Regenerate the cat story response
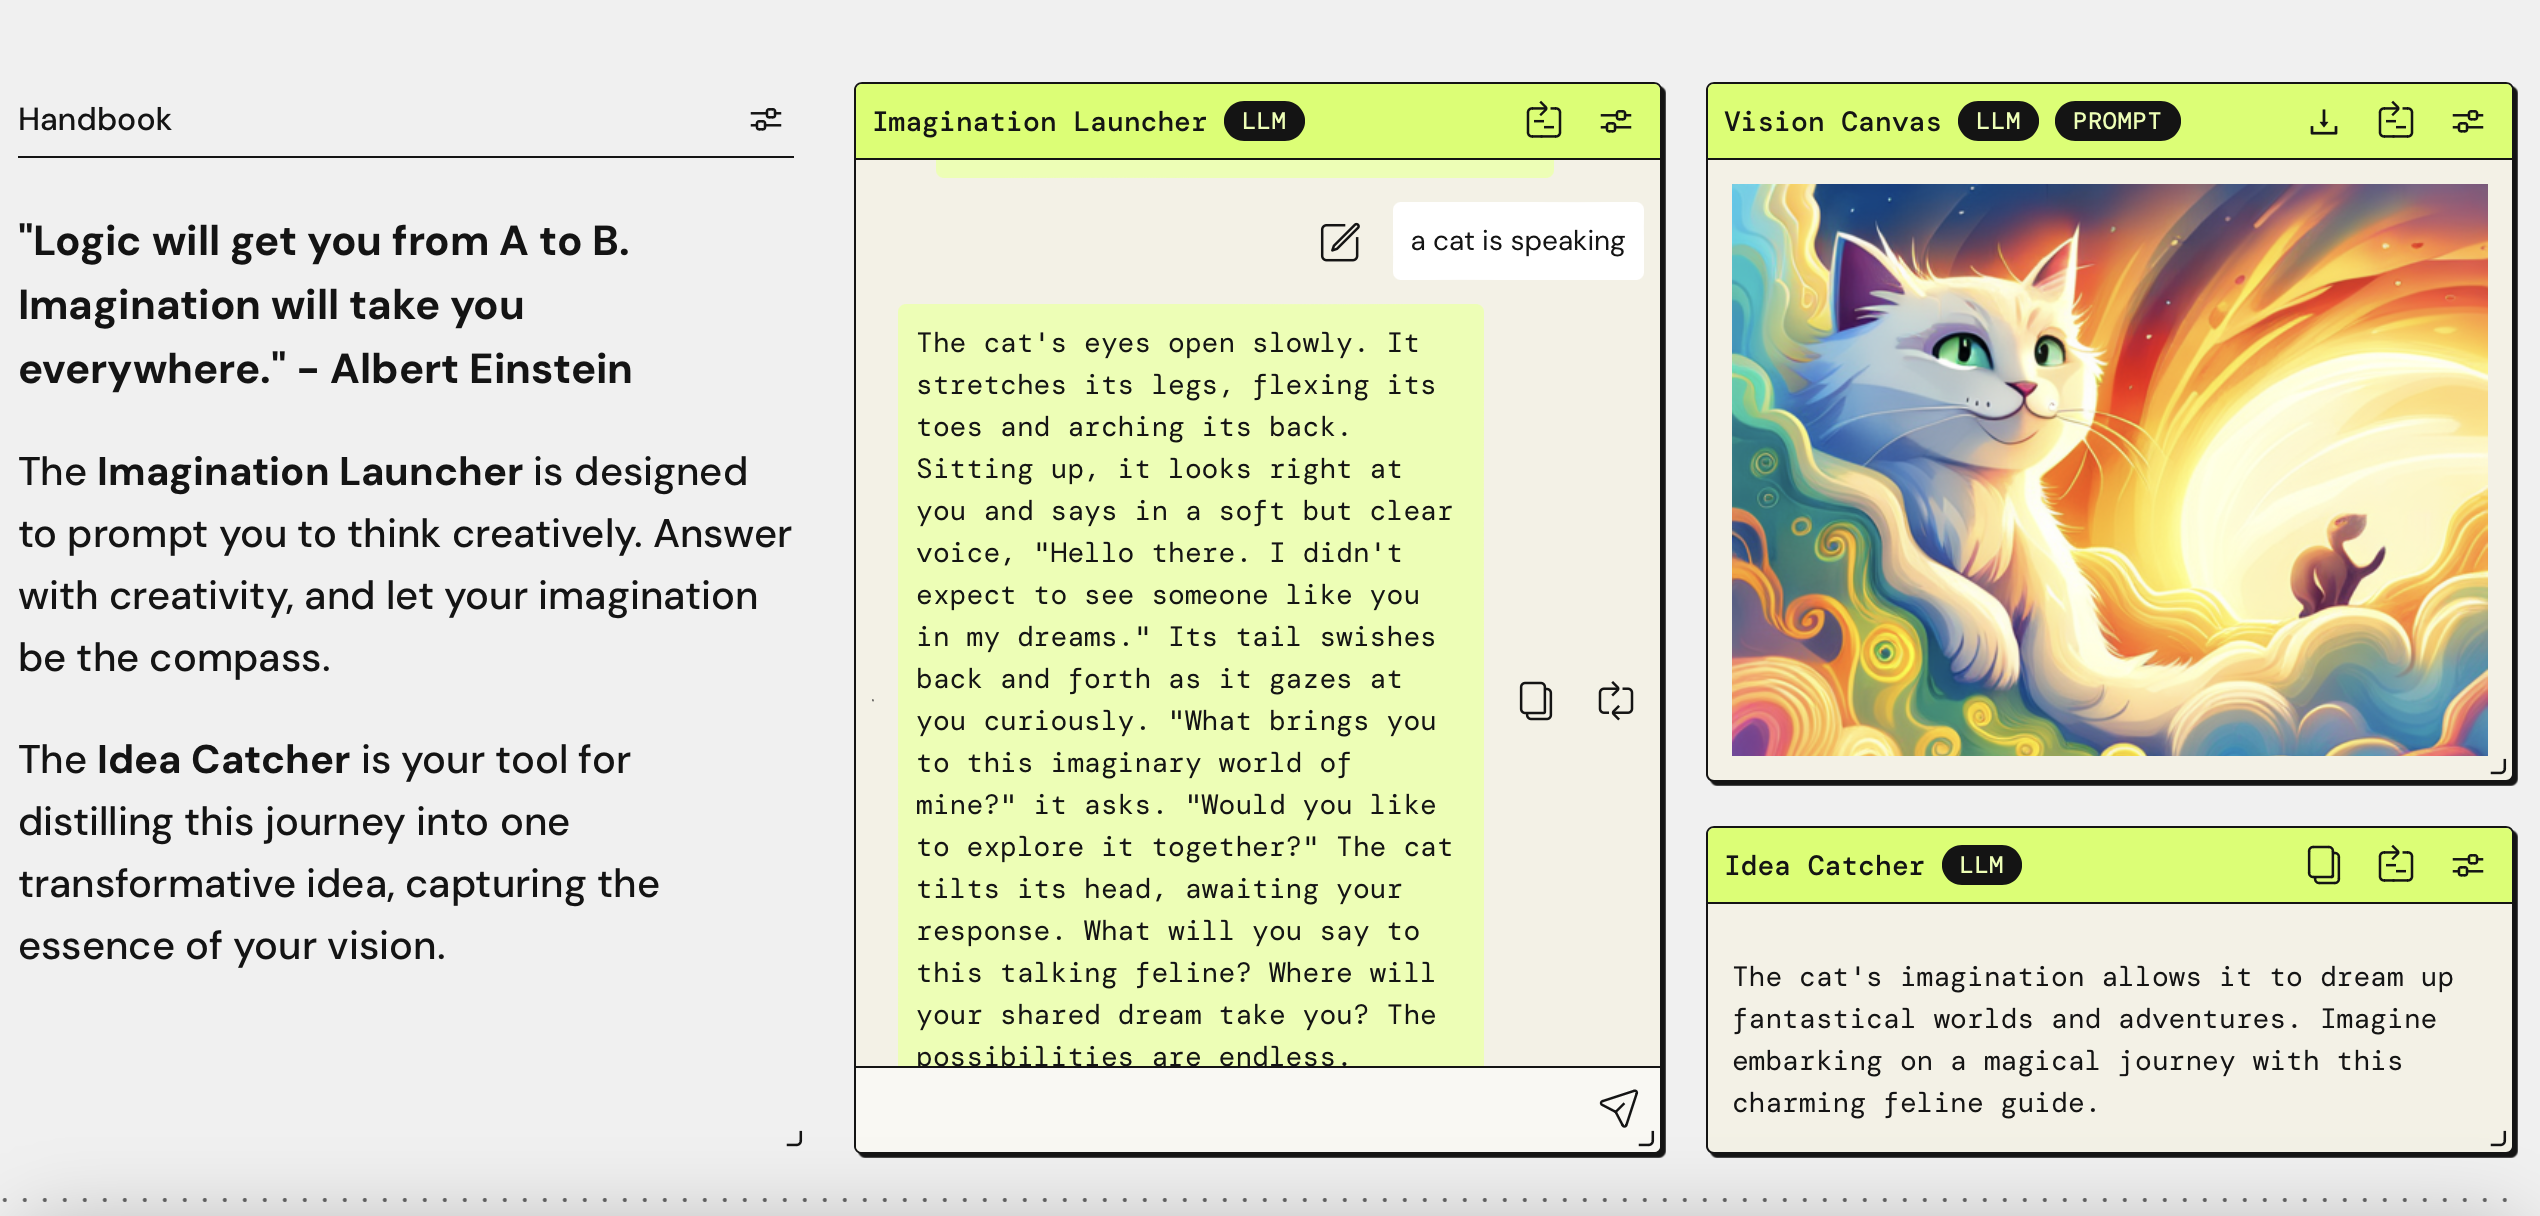 [x=1615, y=700]
